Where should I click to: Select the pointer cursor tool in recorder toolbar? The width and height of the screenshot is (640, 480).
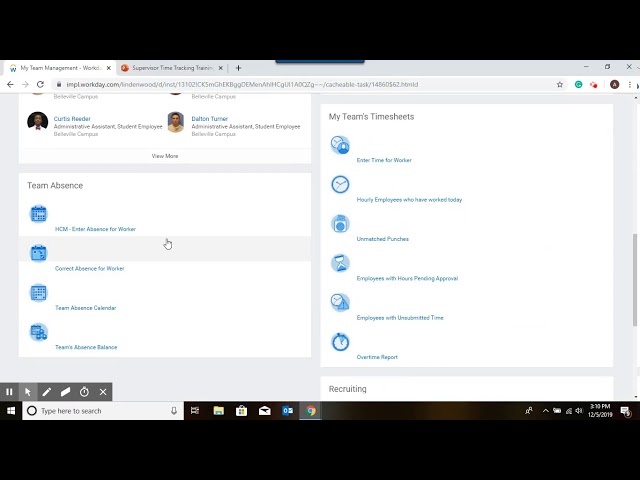(28, 392)
